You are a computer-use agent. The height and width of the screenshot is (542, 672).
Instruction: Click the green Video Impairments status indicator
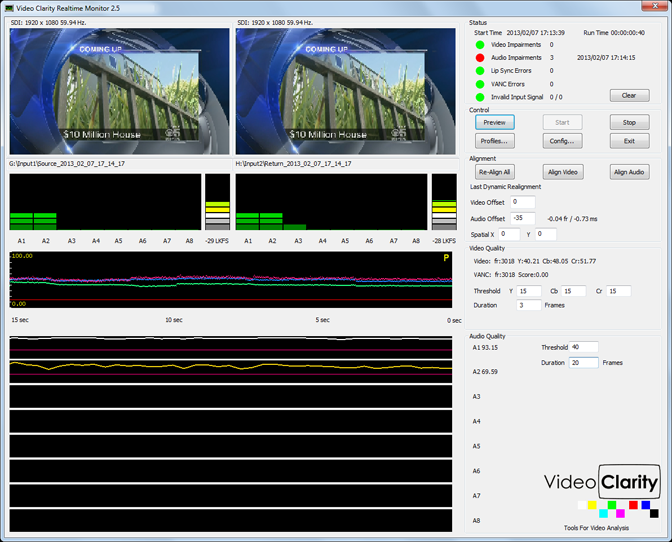click(481, 45)
